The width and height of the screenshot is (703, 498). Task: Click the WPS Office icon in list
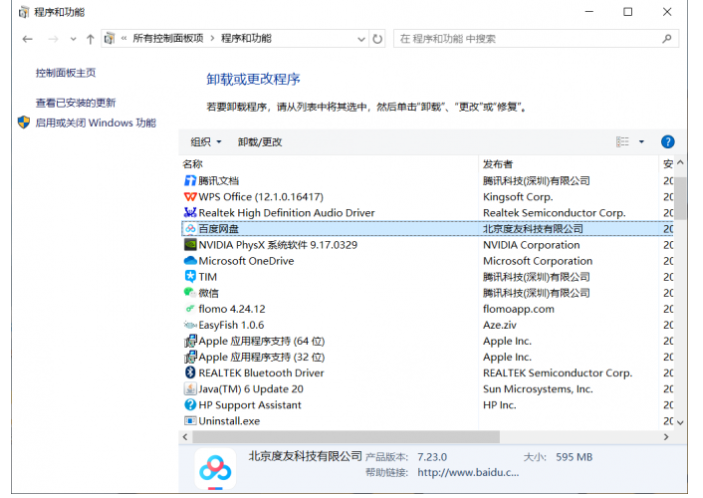click(x=190, y=197)
